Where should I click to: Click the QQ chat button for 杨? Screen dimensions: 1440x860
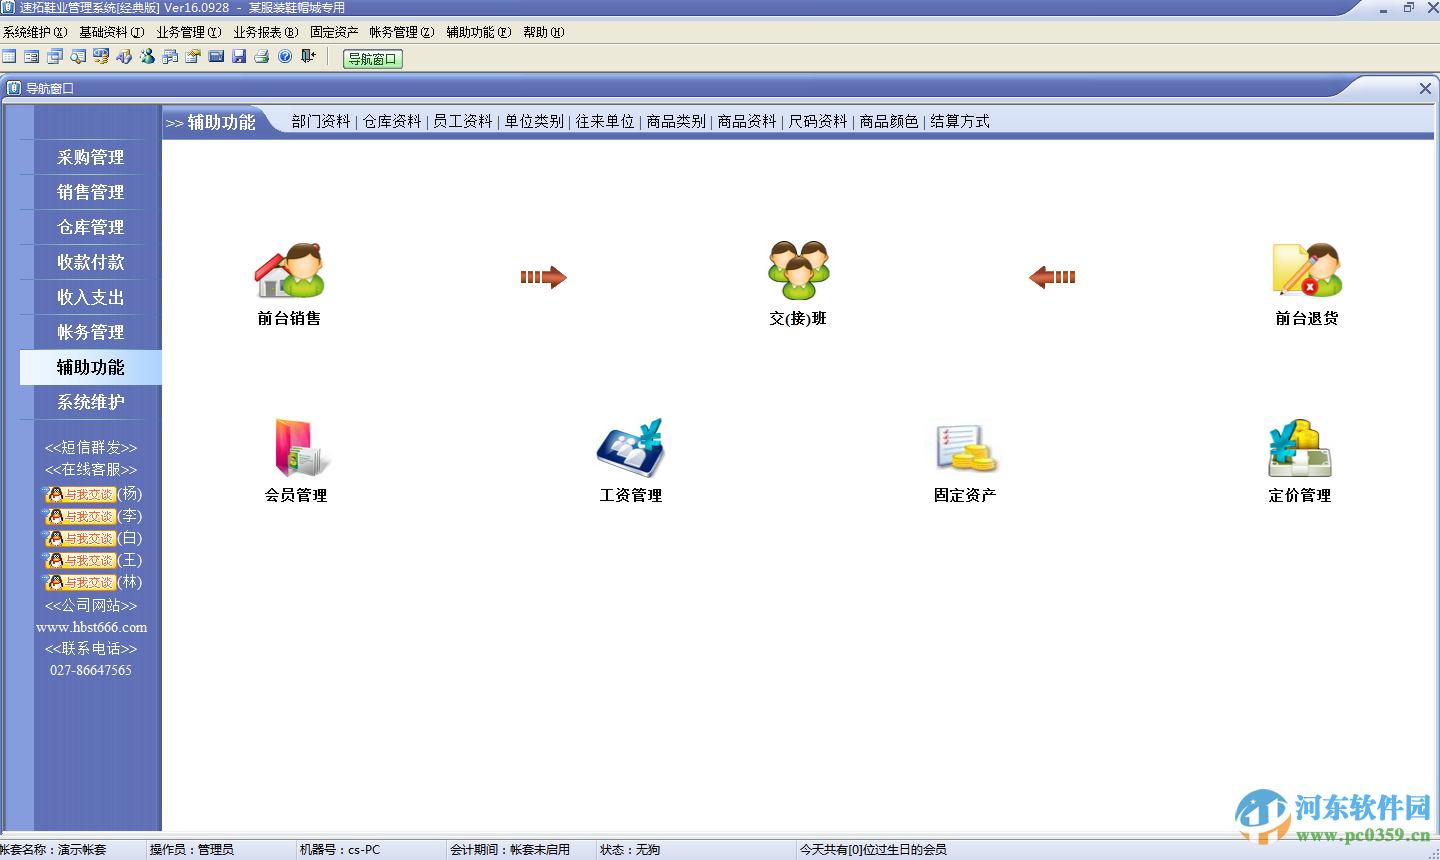point(80,494)
